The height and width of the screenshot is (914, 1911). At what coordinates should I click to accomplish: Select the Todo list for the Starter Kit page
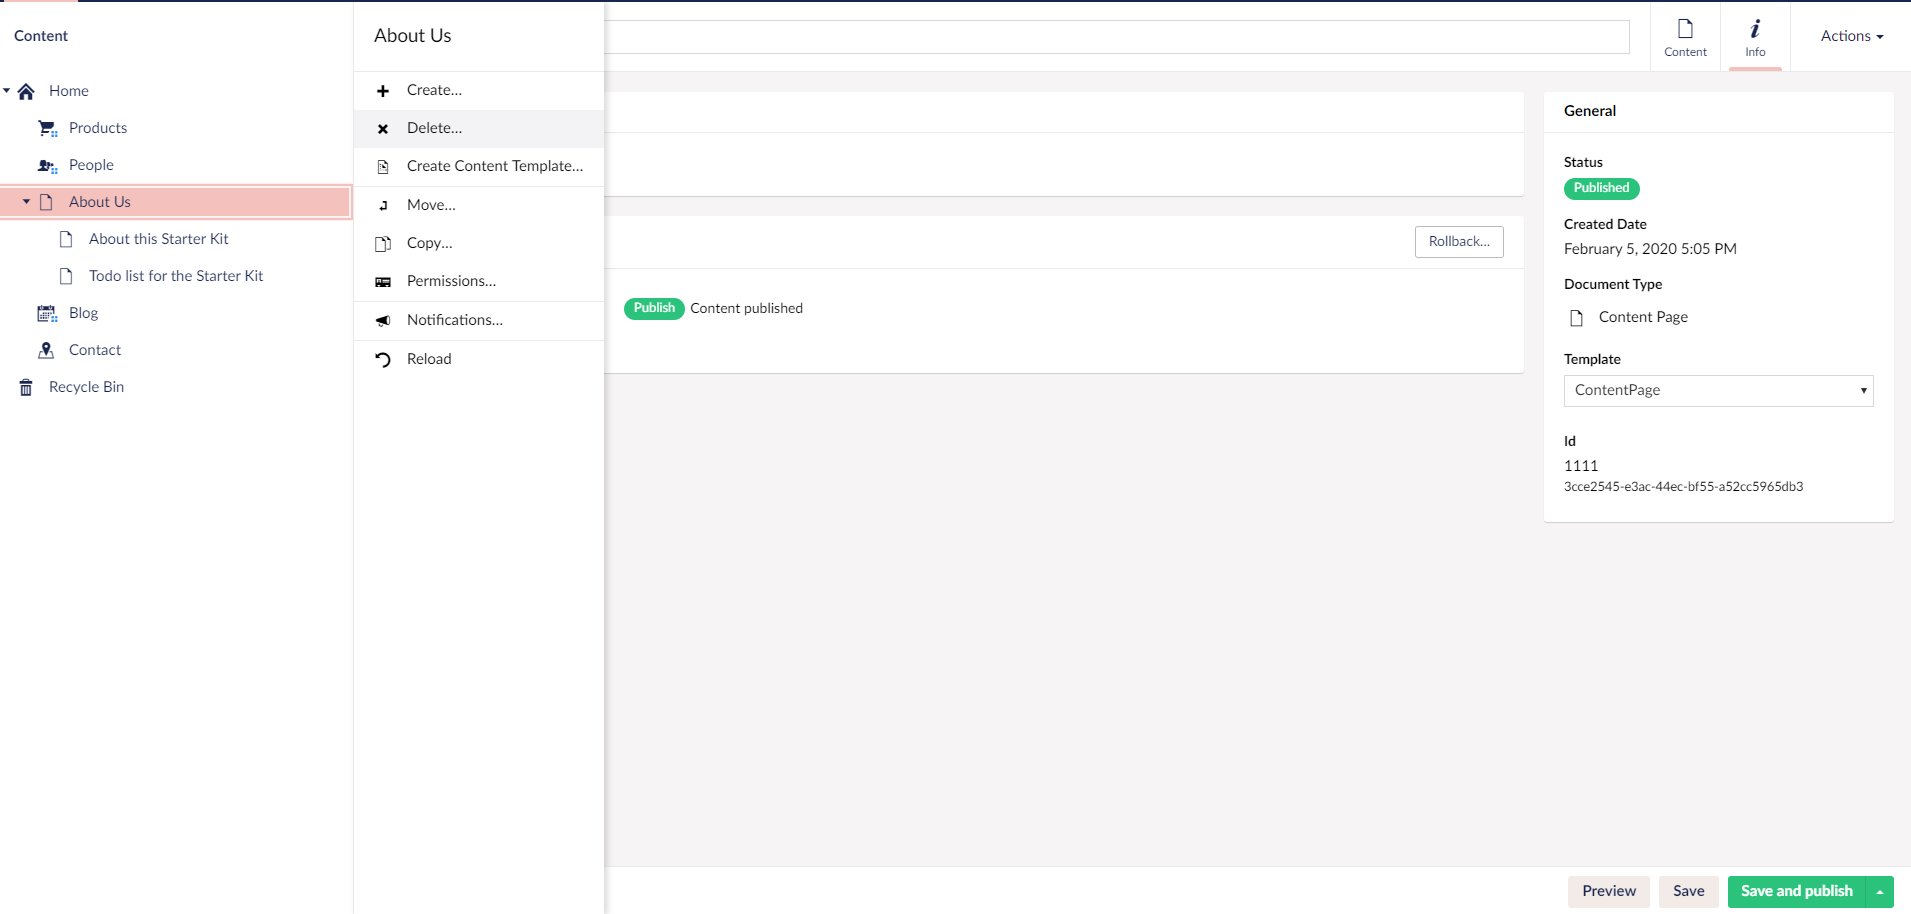pos(176,276)
